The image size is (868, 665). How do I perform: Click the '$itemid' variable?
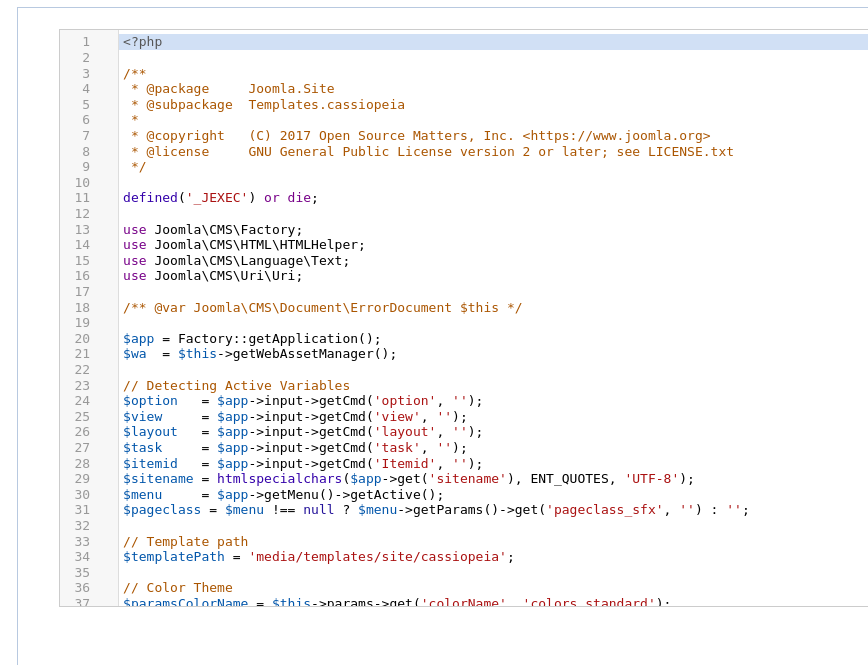(150, 463)
